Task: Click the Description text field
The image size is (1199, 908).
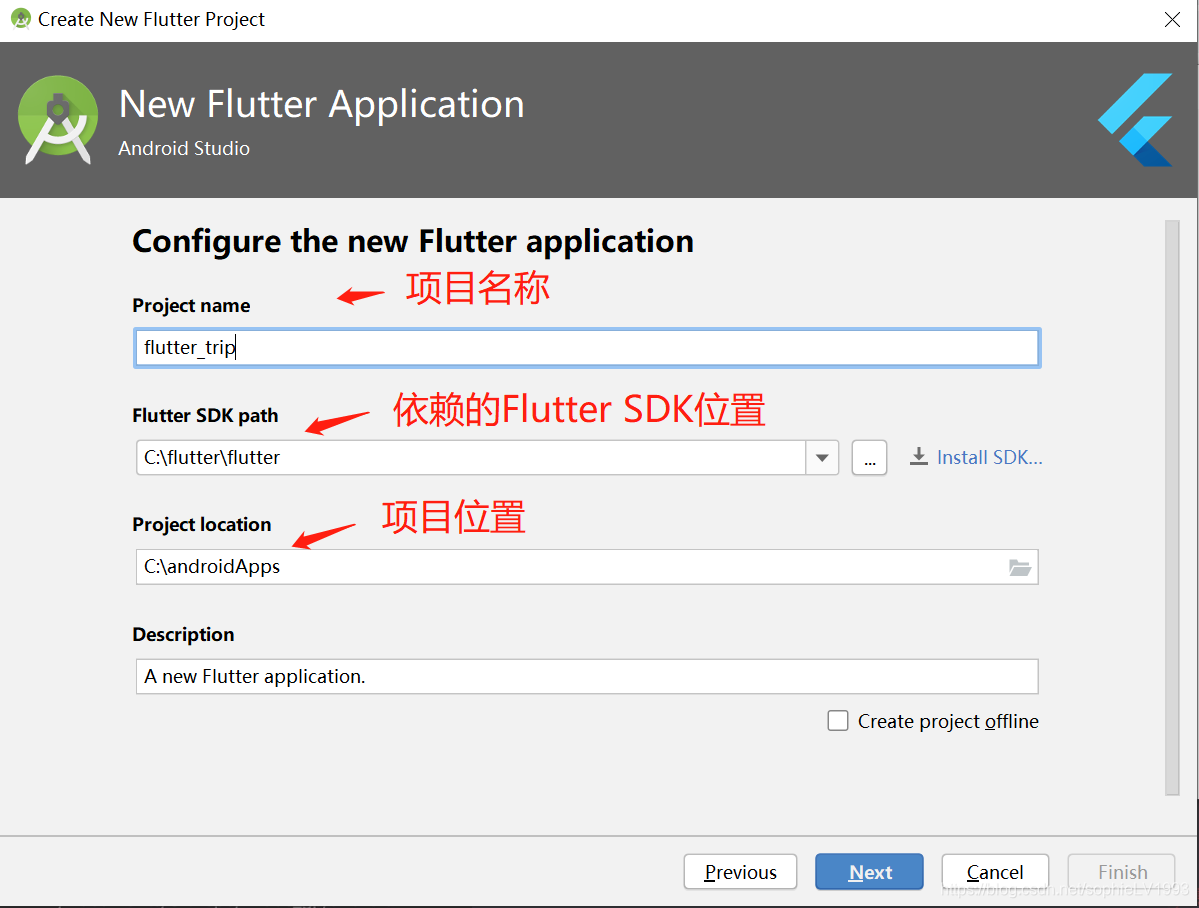Action: click(x=587, y=676)
